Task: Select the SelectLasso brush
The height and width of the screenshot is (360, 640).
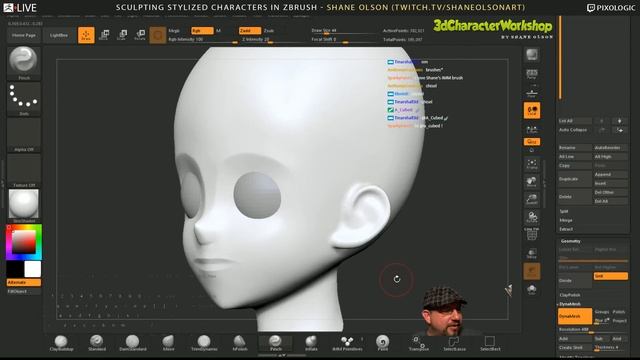Action: 454,343
